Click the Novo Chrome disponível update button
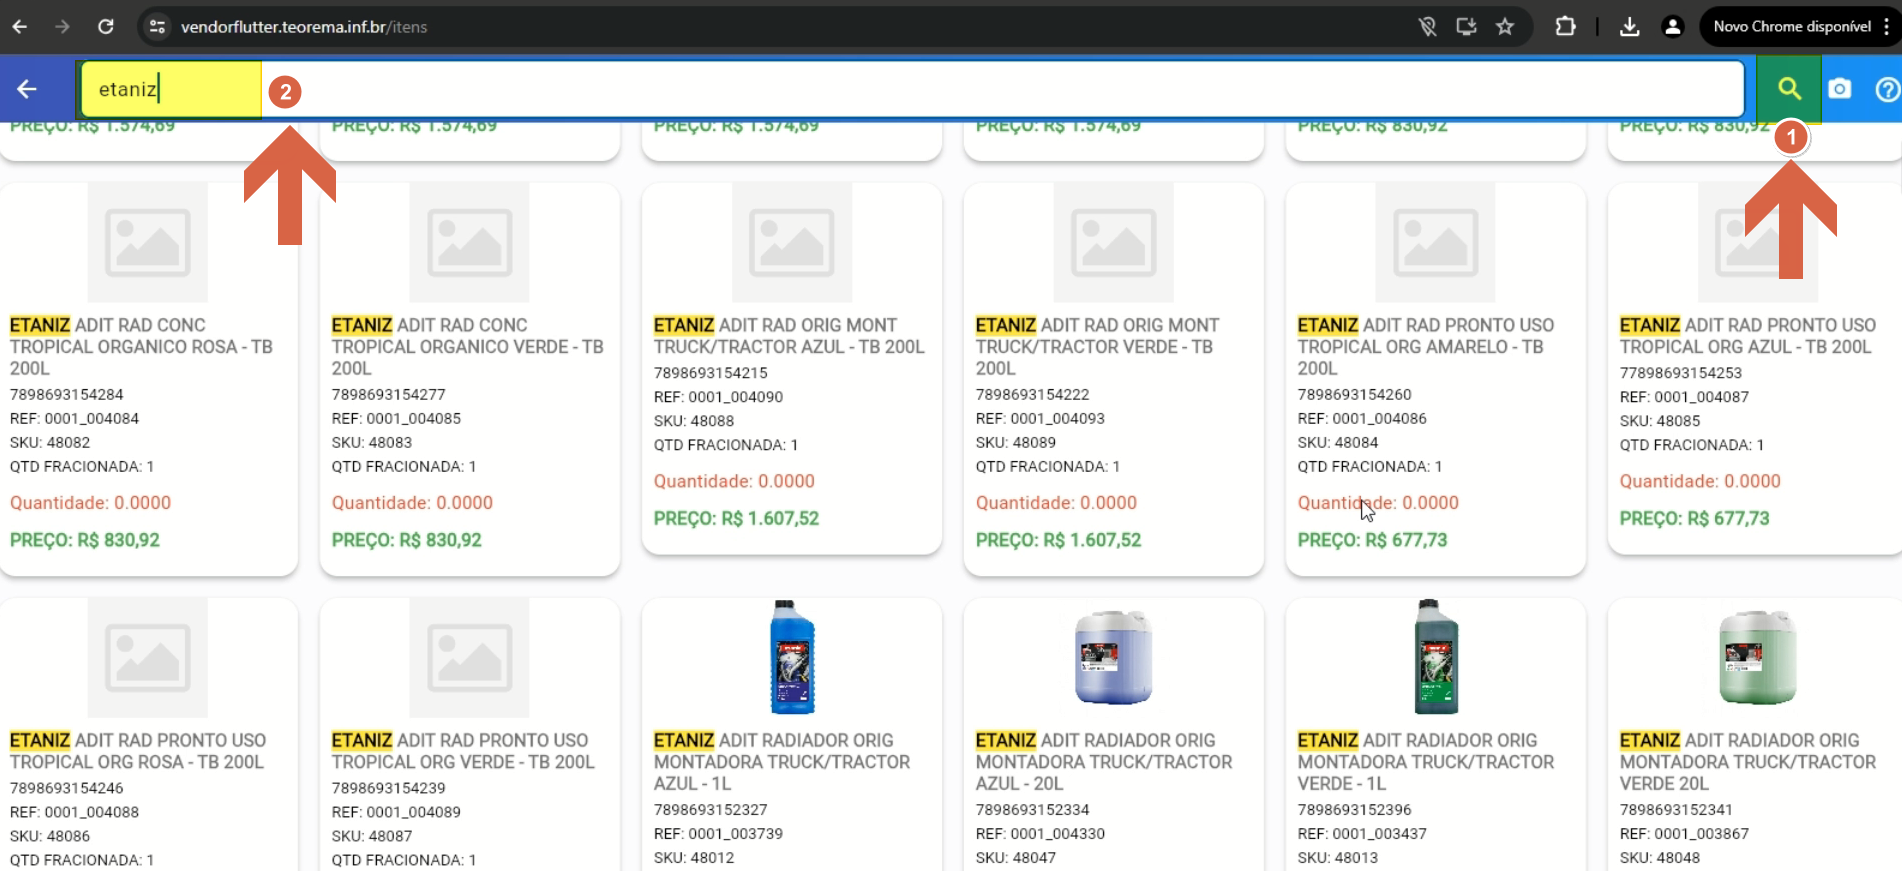The image size is (1902, 871). [1791, 27]
